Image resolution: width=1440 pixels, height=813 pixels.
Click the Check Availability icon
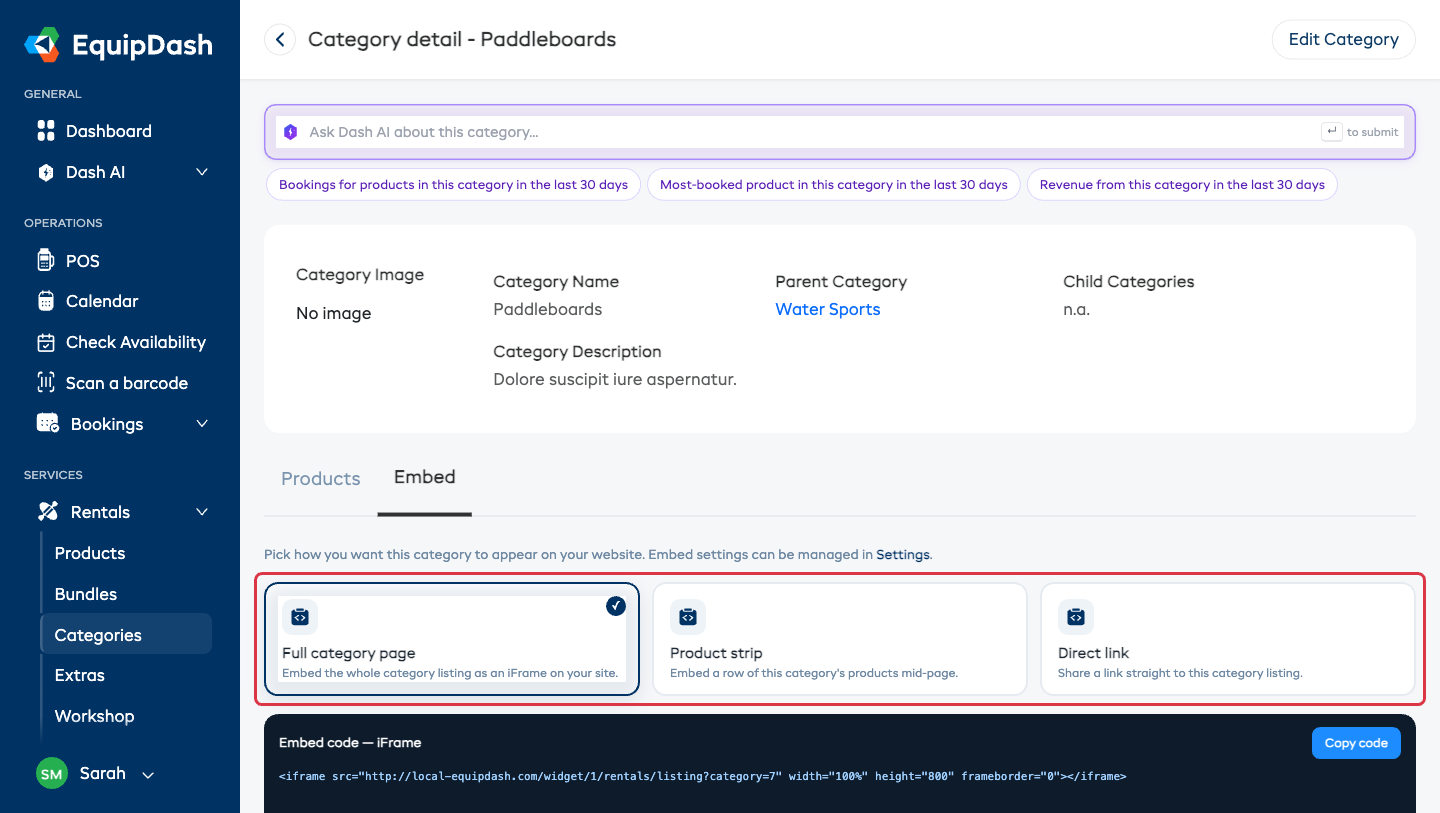click(46, 342)
